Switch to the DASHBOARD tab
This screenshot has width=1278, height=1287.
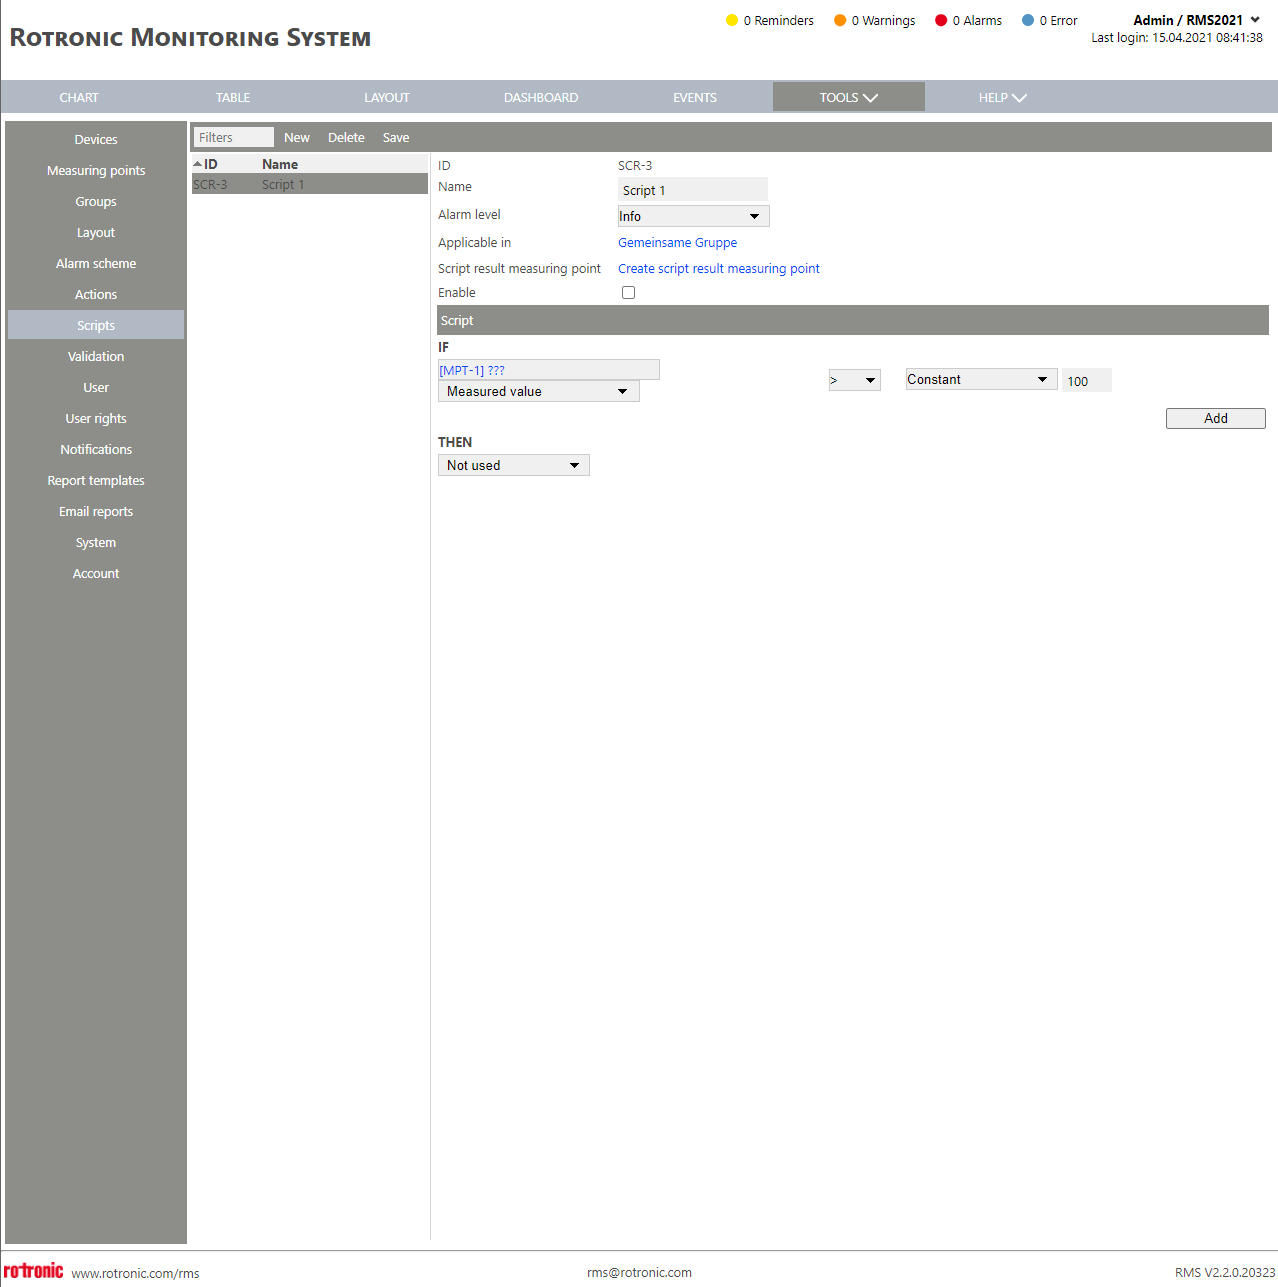pos(541,97)
